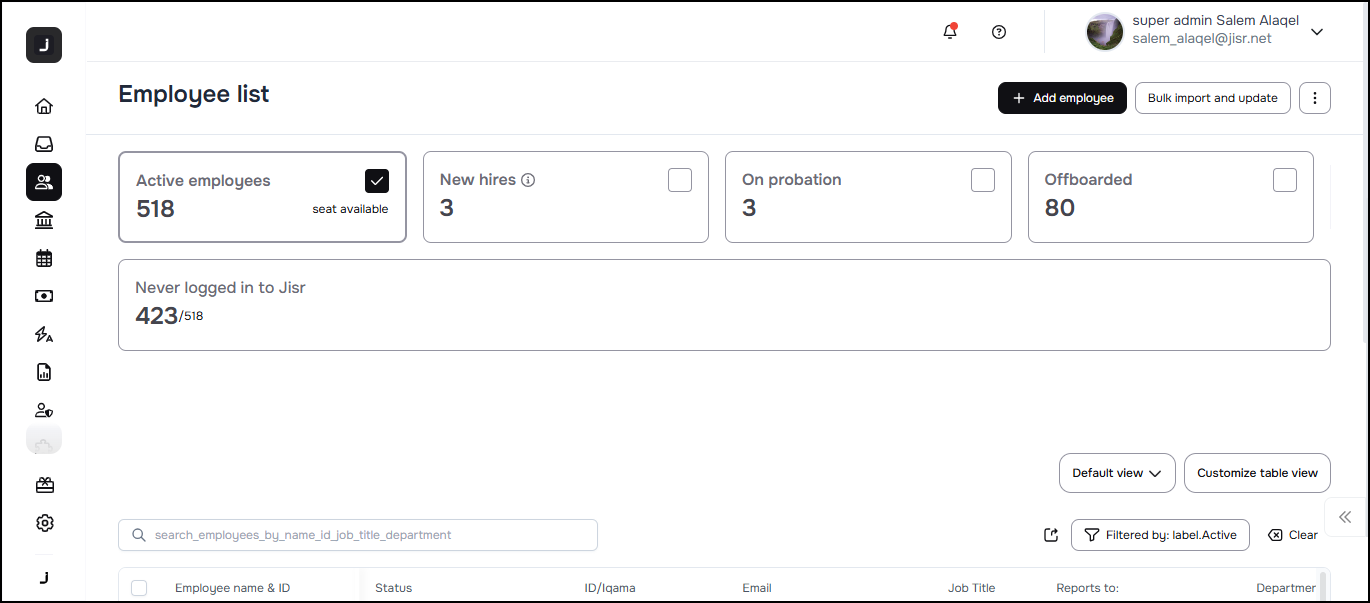Image resolution: width=1370 pixels, height=603 pixels.
Task: Click the notifications bell icon
Action: click(950, 31)
